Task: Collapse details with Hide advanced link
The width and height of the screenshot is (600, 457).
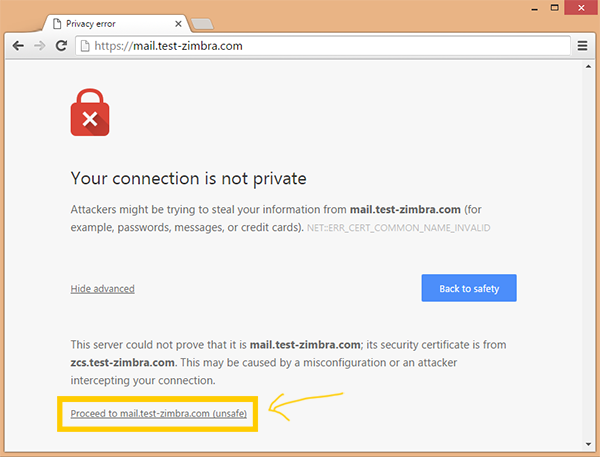Action: 103,289
